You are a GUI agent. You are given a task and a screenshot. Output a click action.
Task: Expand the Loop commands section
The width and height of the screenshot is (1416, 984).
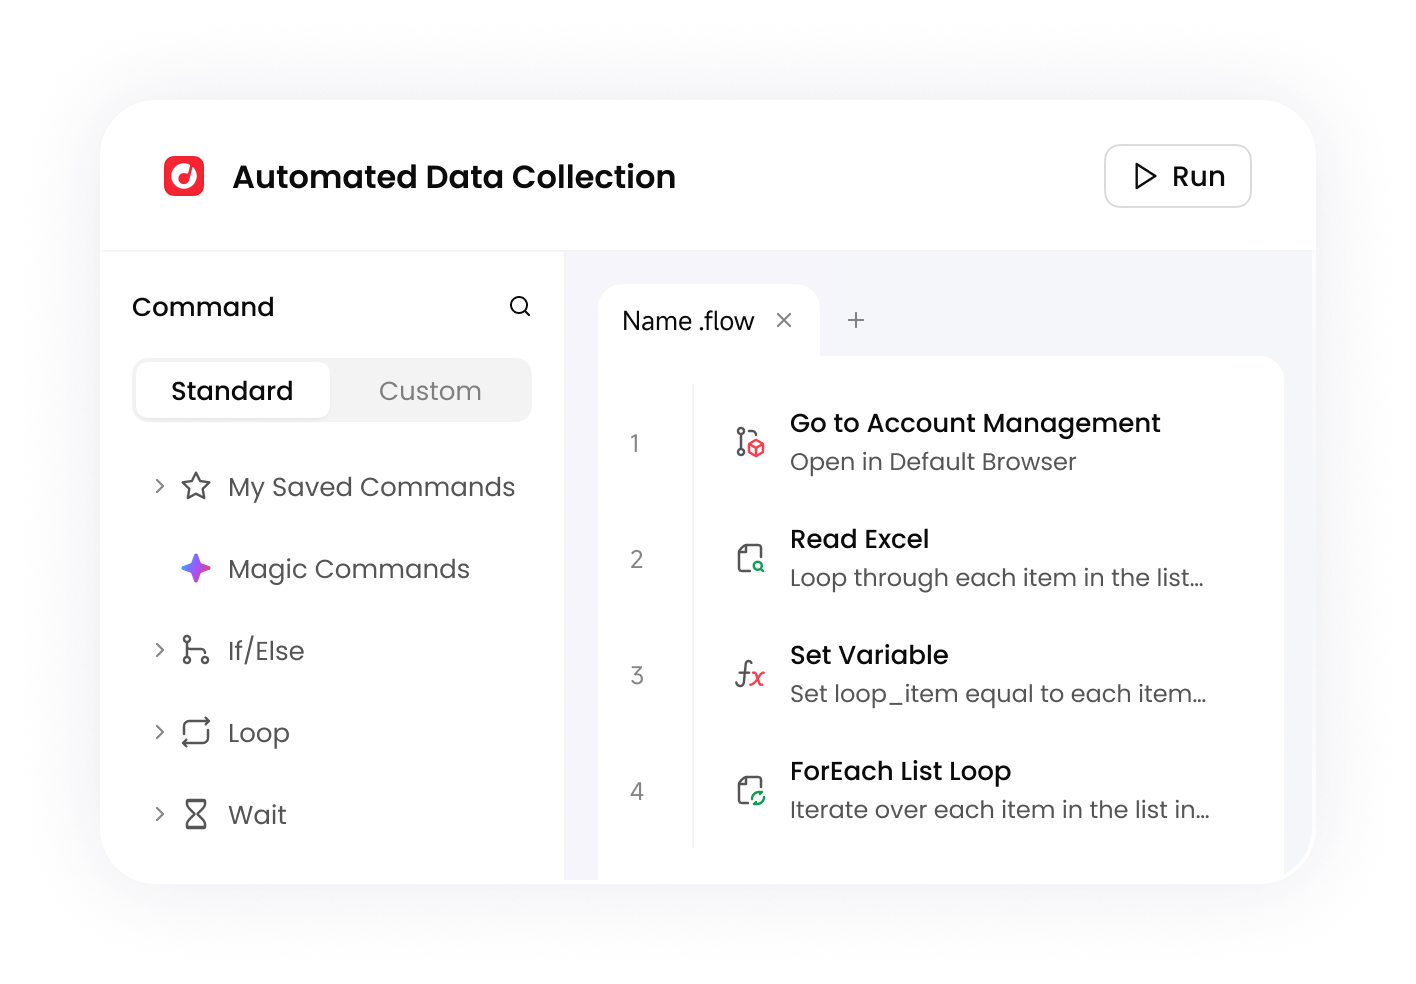click(159, 732)
